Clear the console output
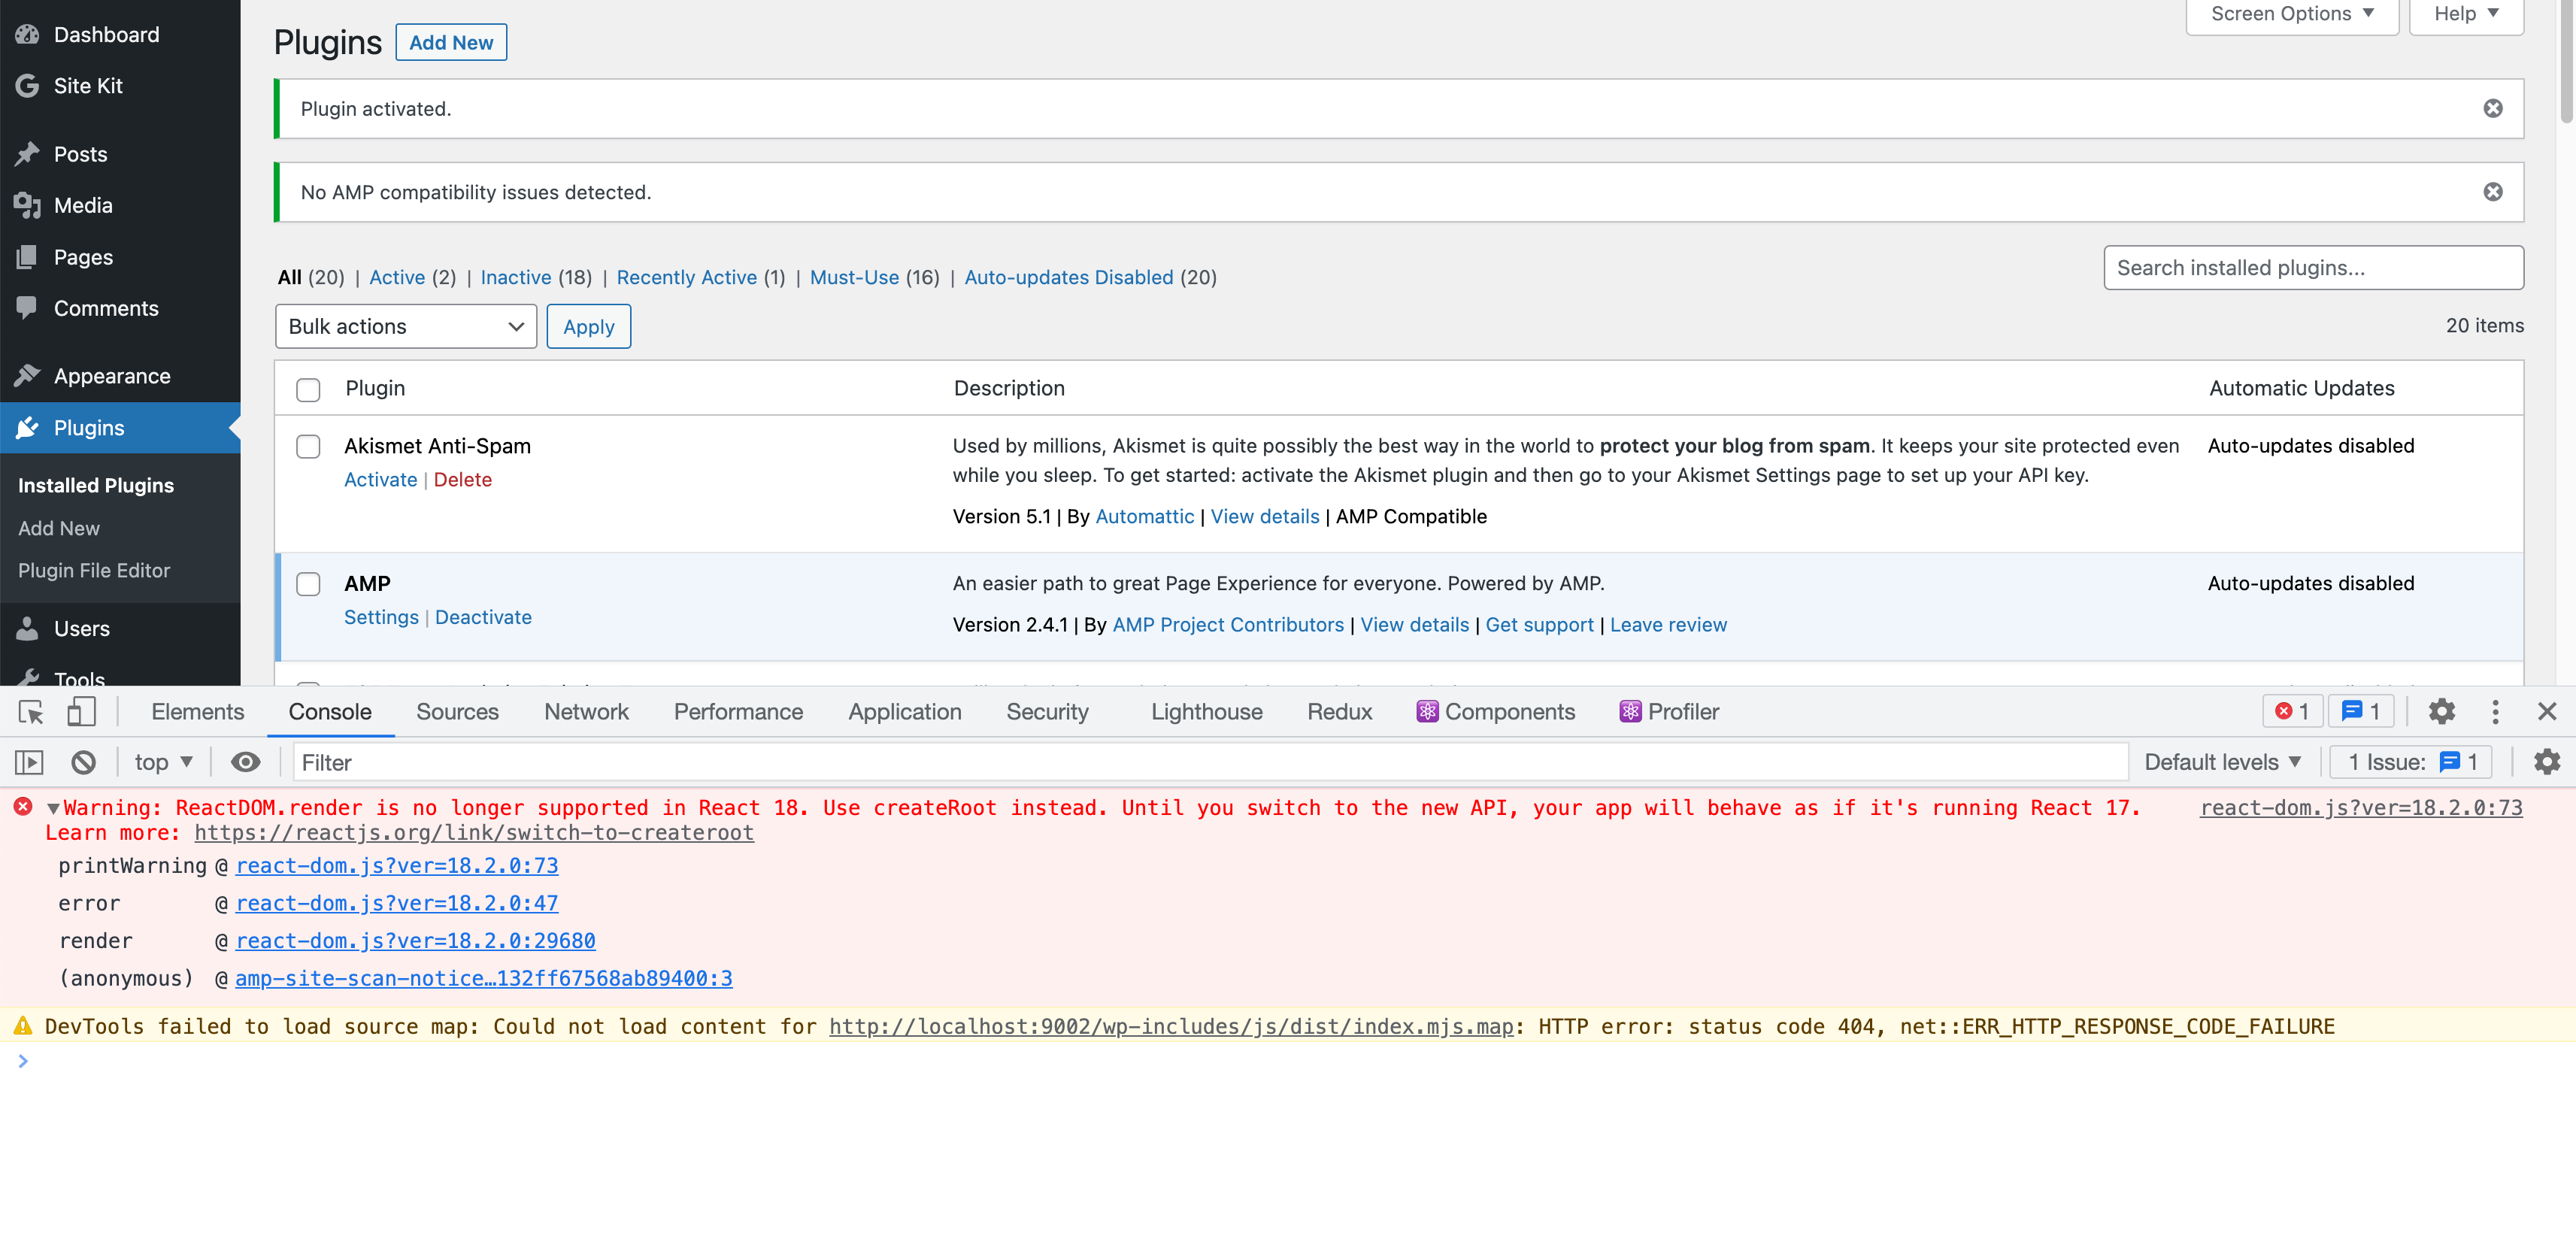The height and width of the screenshot is (1236, 2576). (84, 761)
